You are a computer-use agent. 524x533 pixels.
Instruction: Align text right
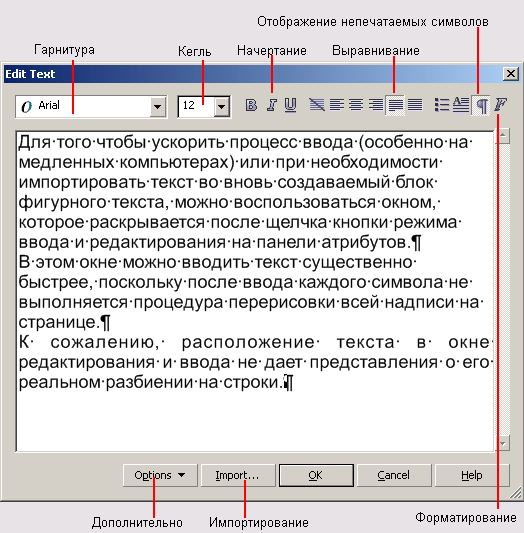[375, 105]
